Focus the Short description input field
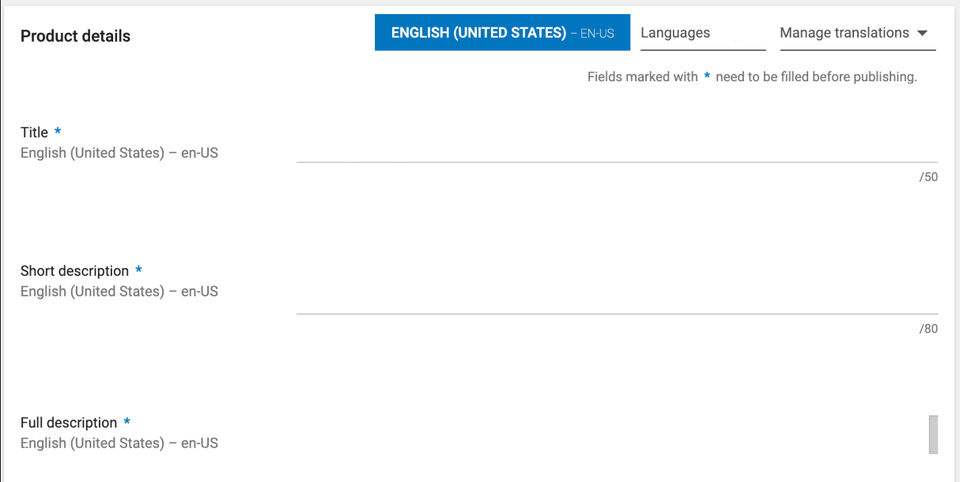The height and width of the screenshot is (482, 960). click(616, 299)
